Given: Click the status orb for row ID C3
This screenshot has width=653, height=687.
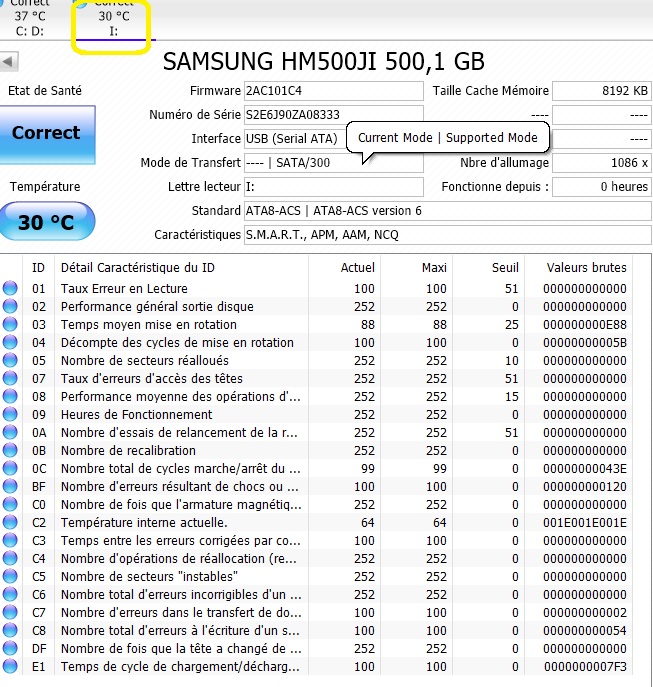Looking at the screenshot, I should click(x=10, y=540).
